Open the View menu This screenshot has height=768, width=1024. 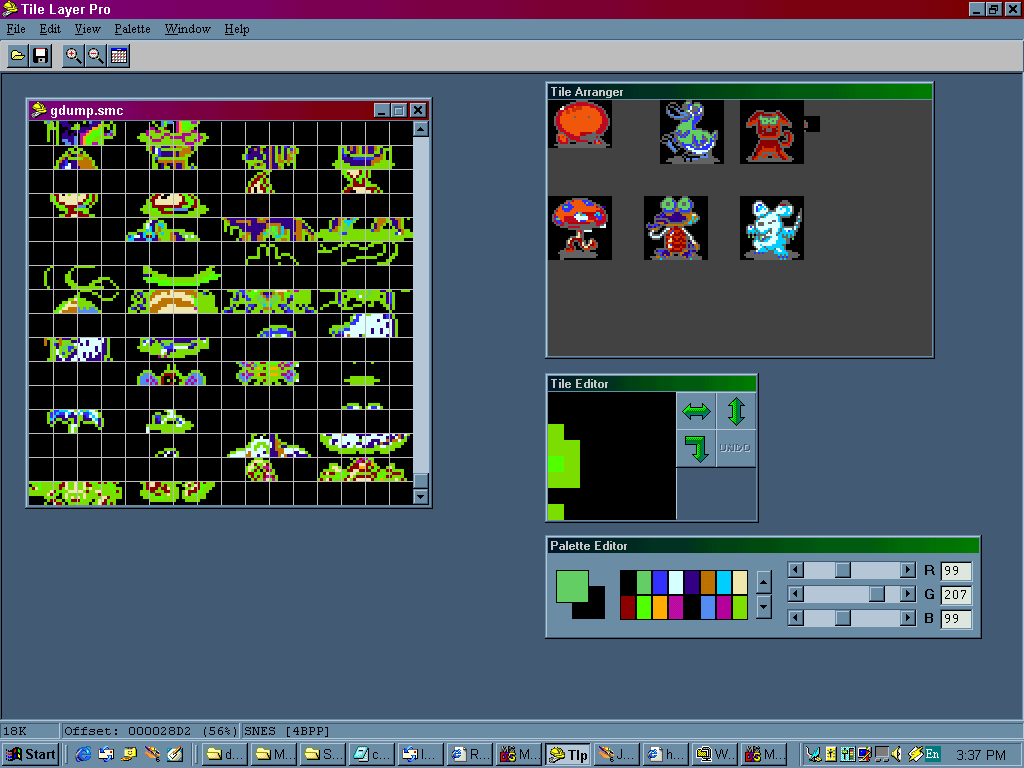pyautogui.click(x=87, y=29)
